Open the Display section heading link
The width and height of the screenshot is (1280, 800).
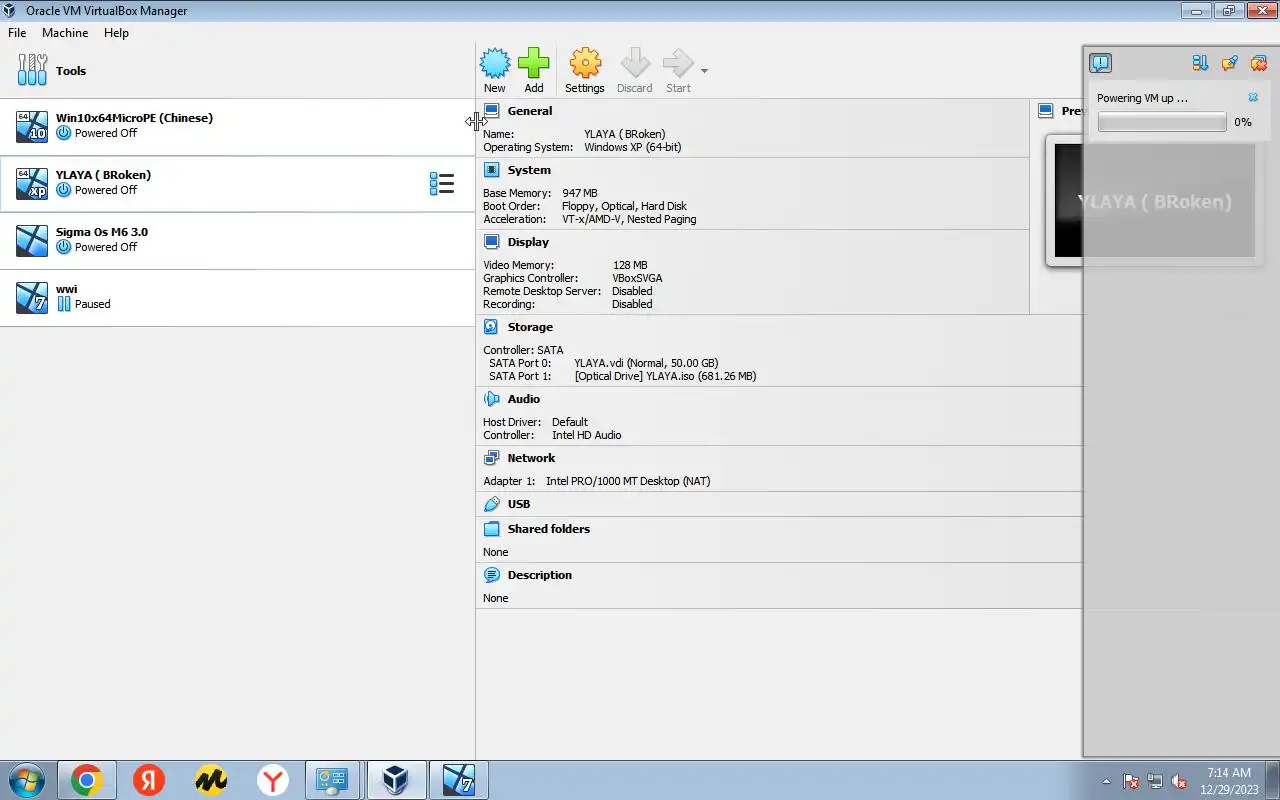pyautogui.click(x=528, y=242)
